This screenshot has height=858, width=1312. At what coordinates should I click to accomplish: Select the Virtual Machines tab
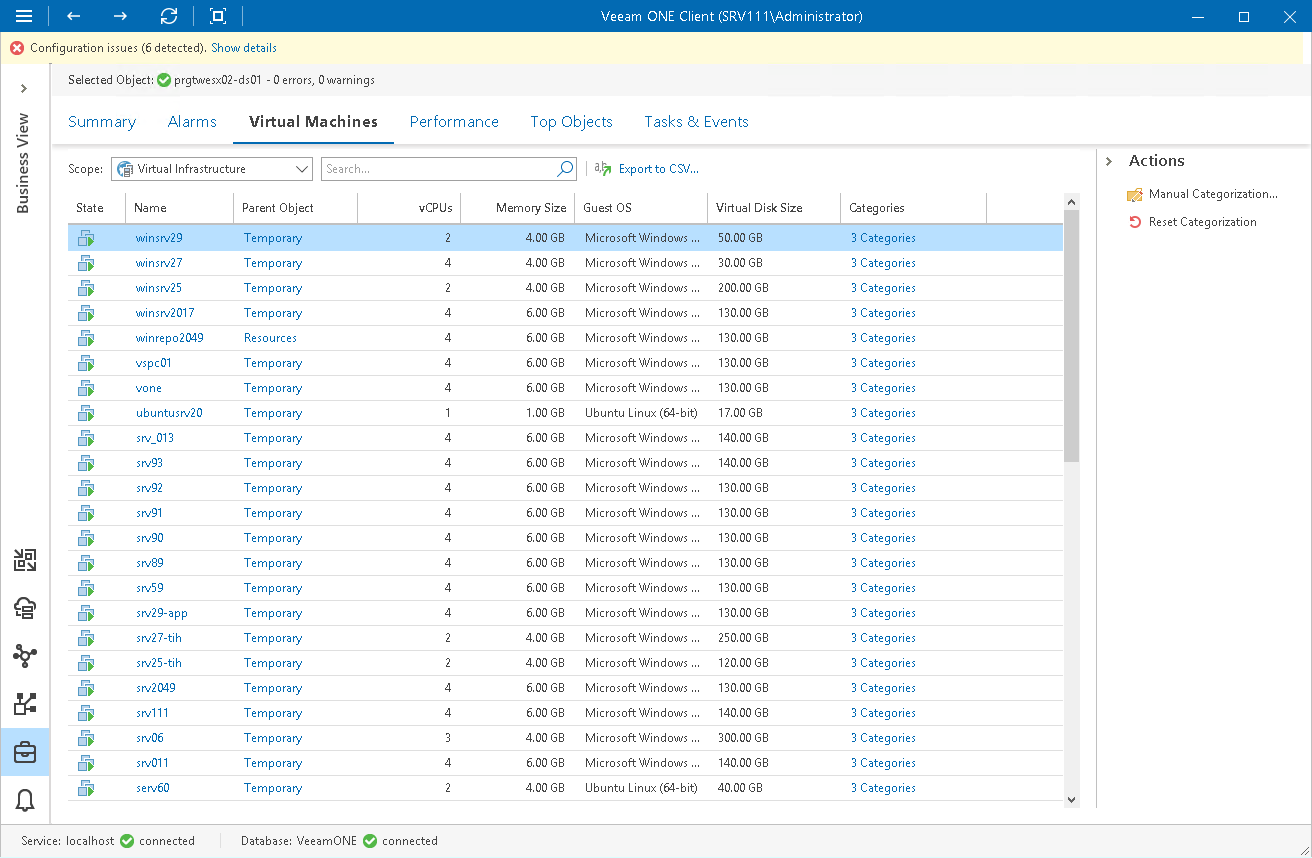[313, 122]
